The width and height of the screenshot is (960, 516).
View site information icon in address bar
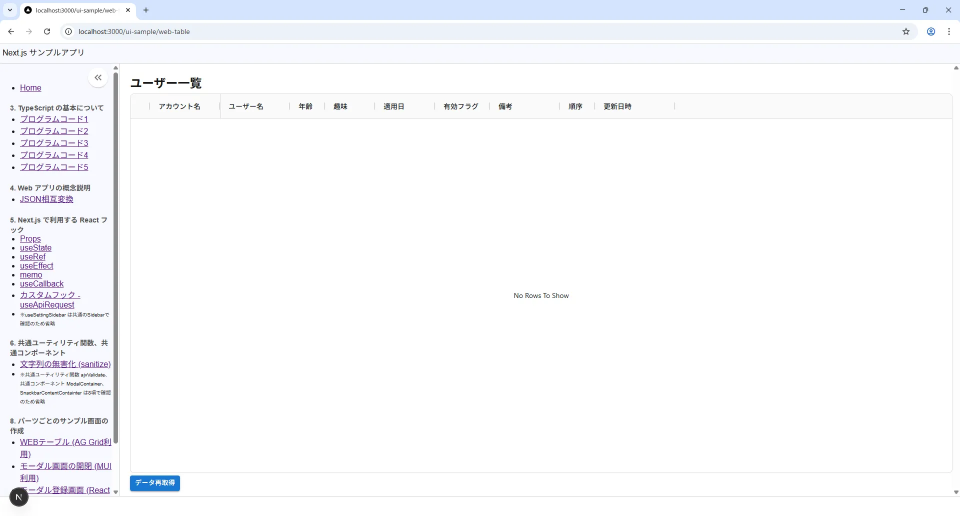point(69,31)
